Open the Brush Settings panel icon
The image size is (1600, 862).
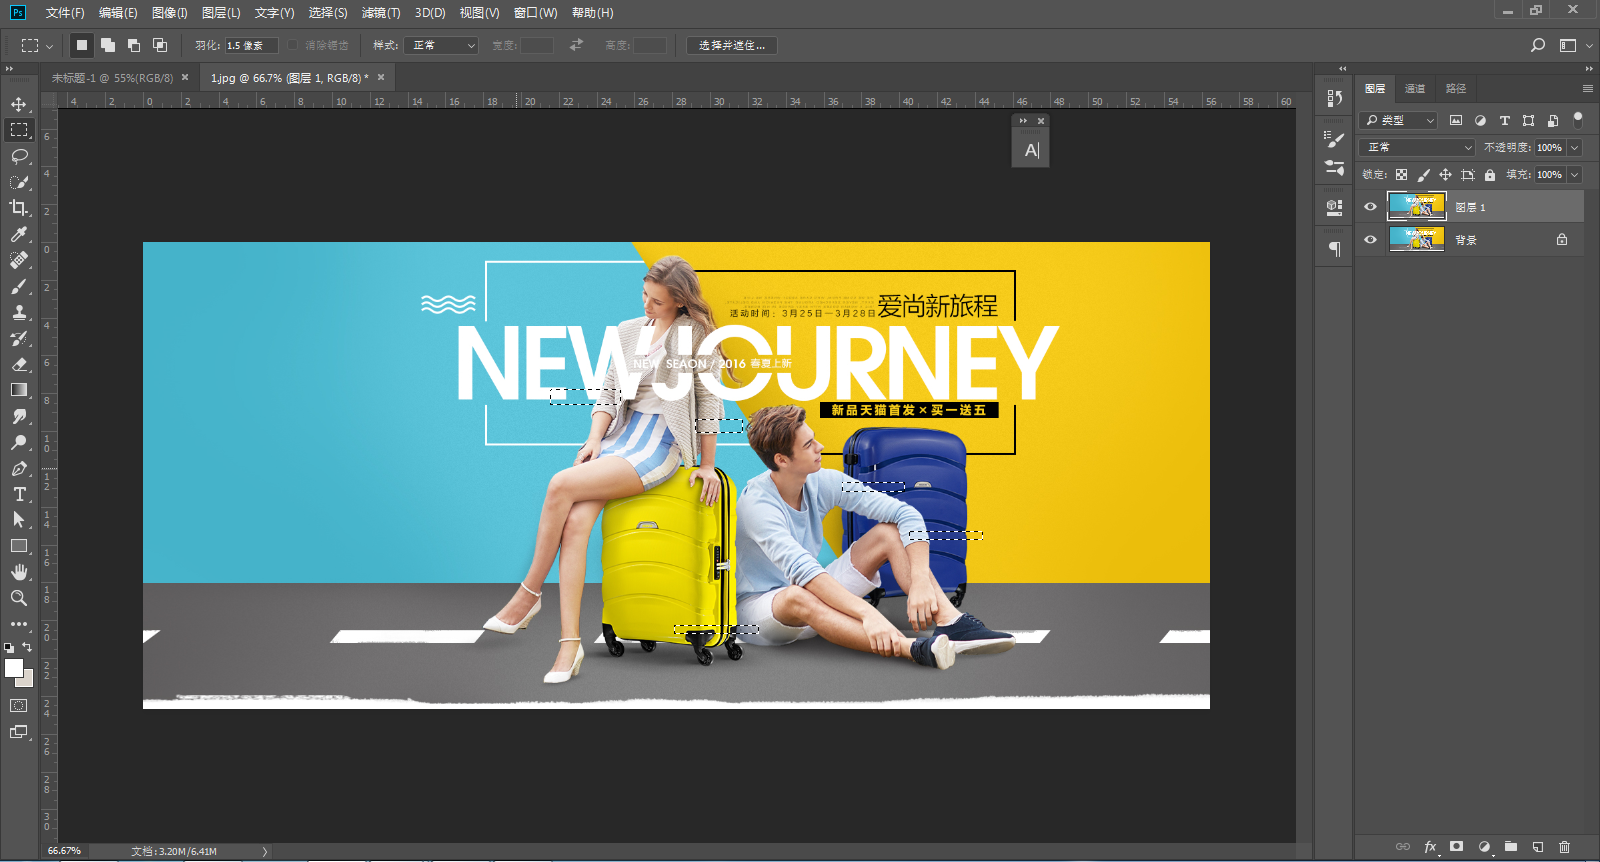coord(1334,140)
